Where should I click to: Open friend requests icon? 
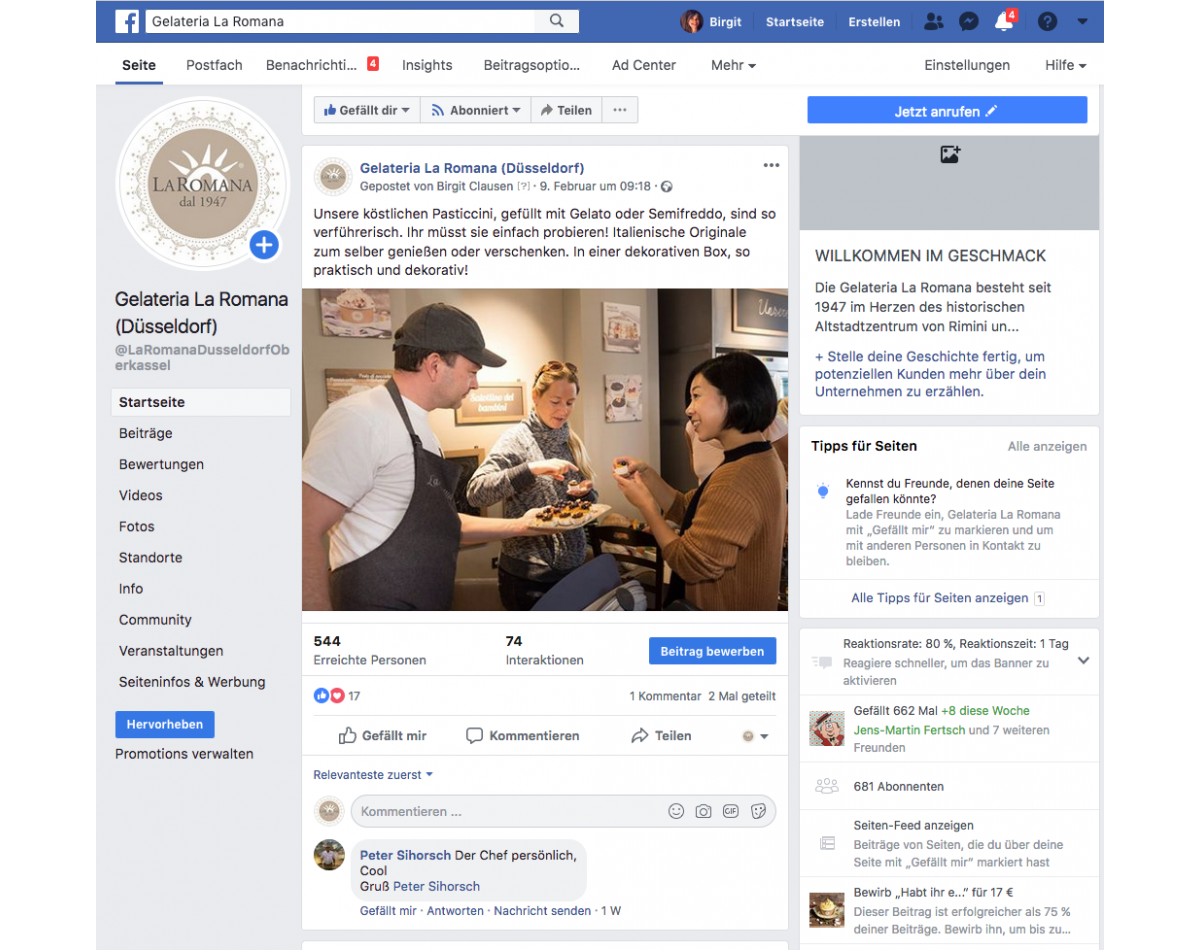pyautogui.click(x=933, y=21)
